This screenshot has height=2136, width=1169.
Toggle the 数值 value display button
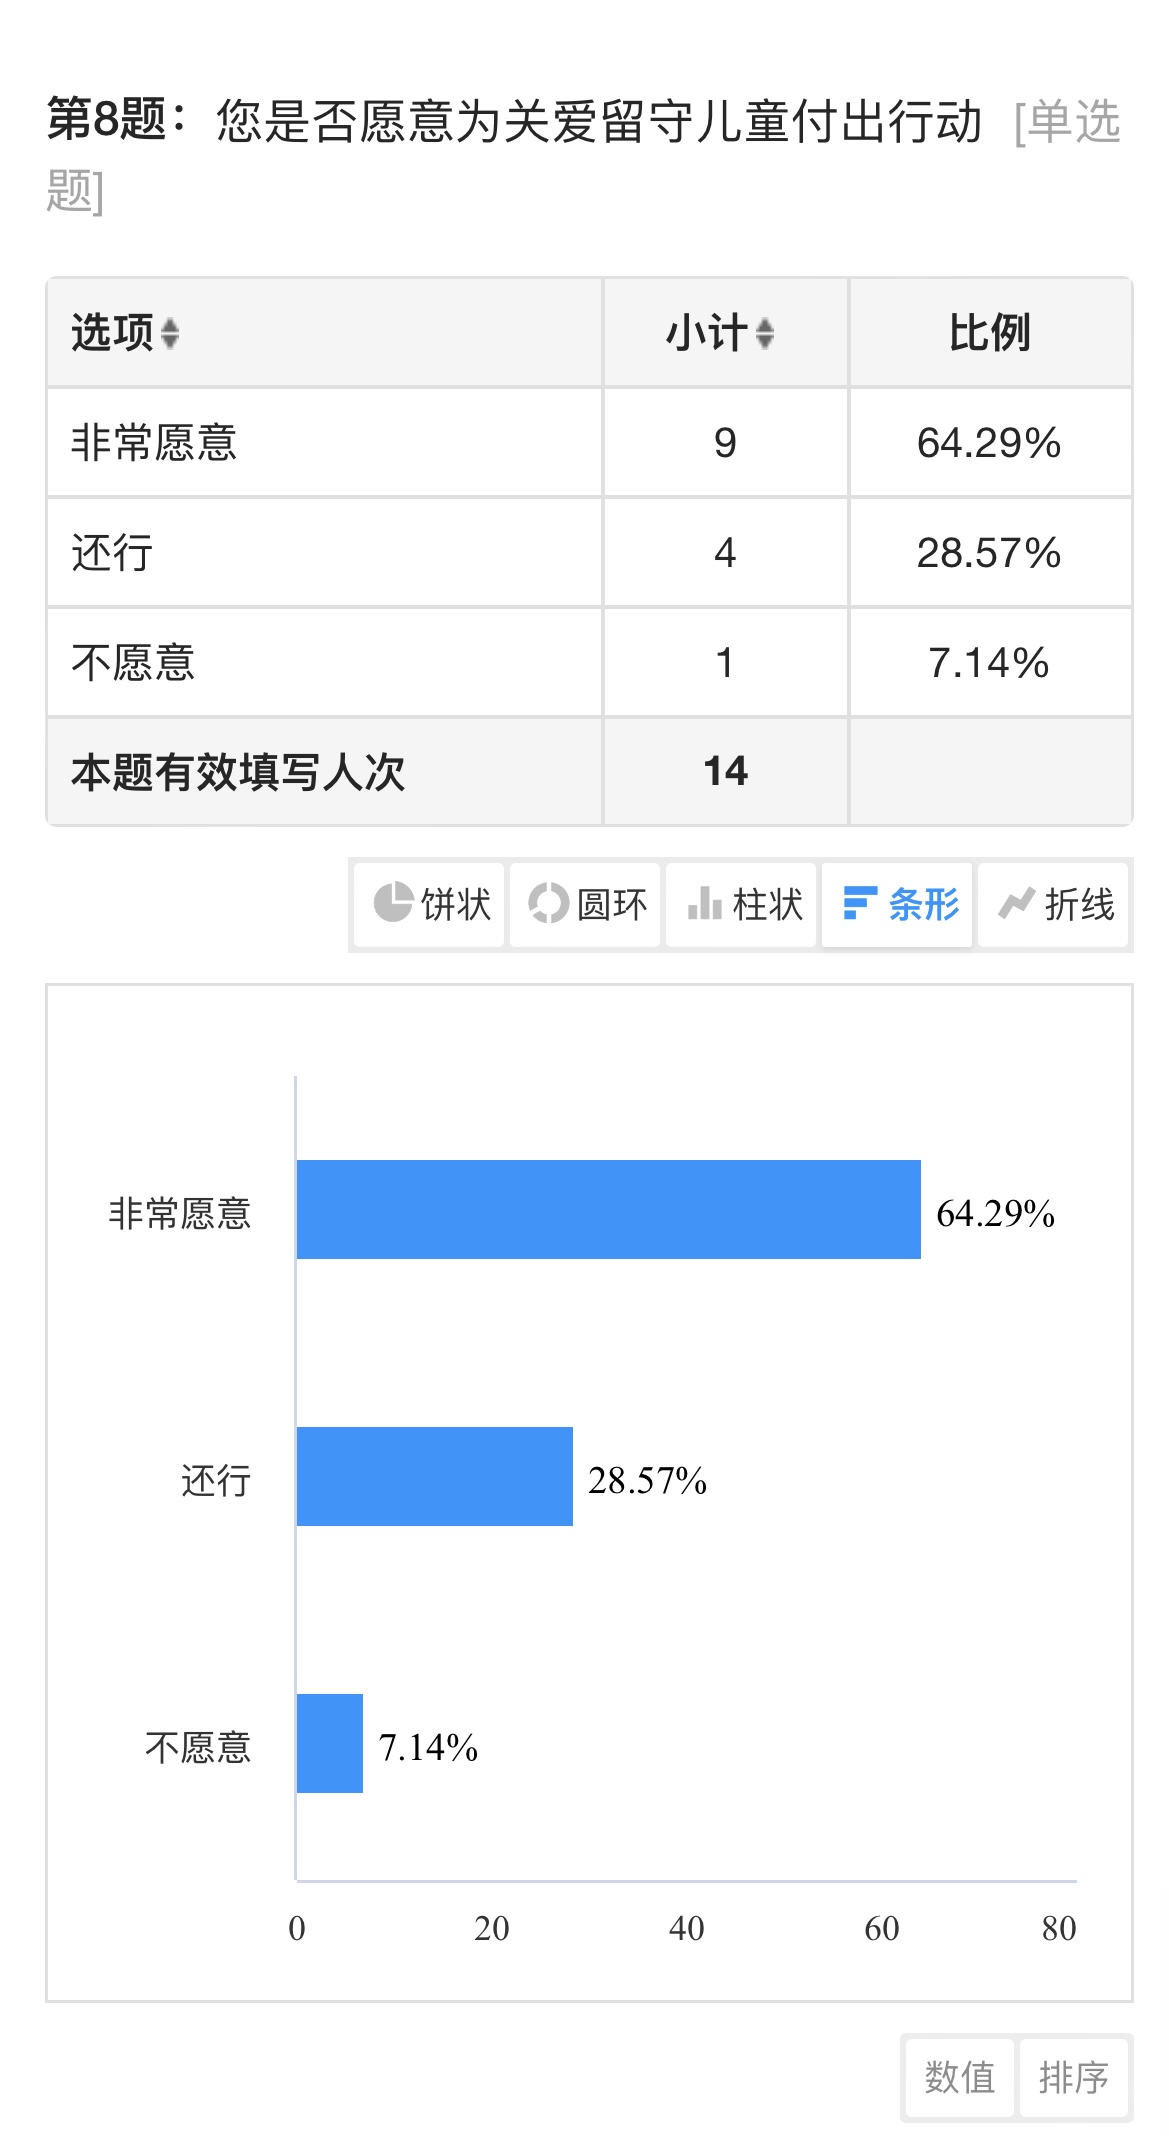pos(959,2077)
